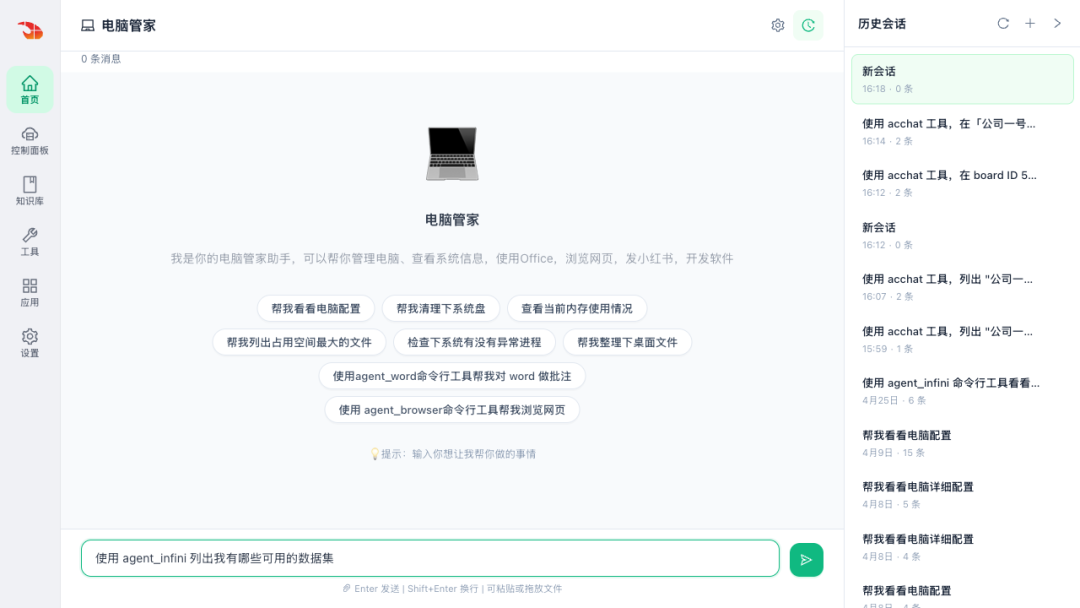
Task: Refresh the 历史会话 list
Action: click(x=1003, y=23)
